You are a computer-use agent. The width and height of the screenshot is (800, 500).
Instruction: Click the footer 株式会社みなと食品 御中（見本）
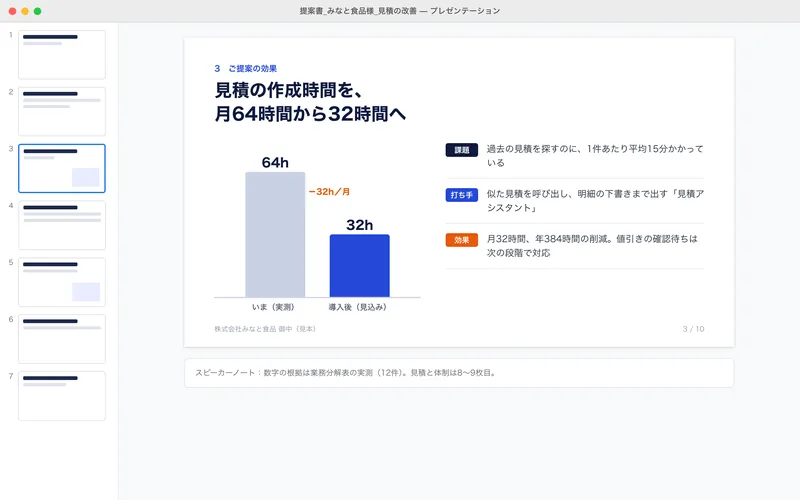pyautogui.click(x=265, y=329)
